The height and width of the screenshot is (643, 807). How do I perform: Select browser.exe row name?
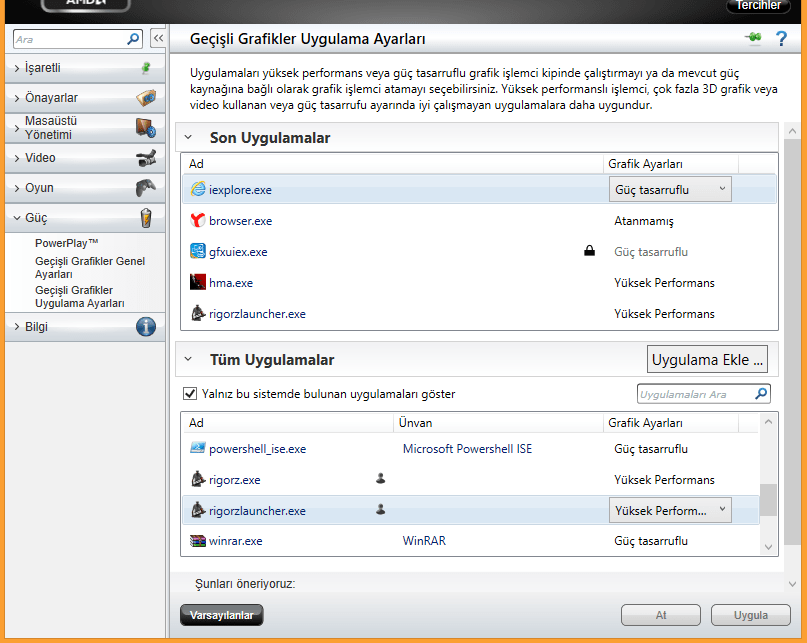click(x=240, y=221)
